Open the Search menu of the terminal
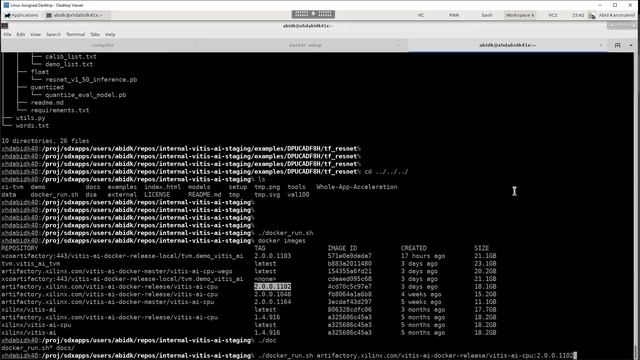The width and height of the screenshot is (640, 360). [53, 34]
